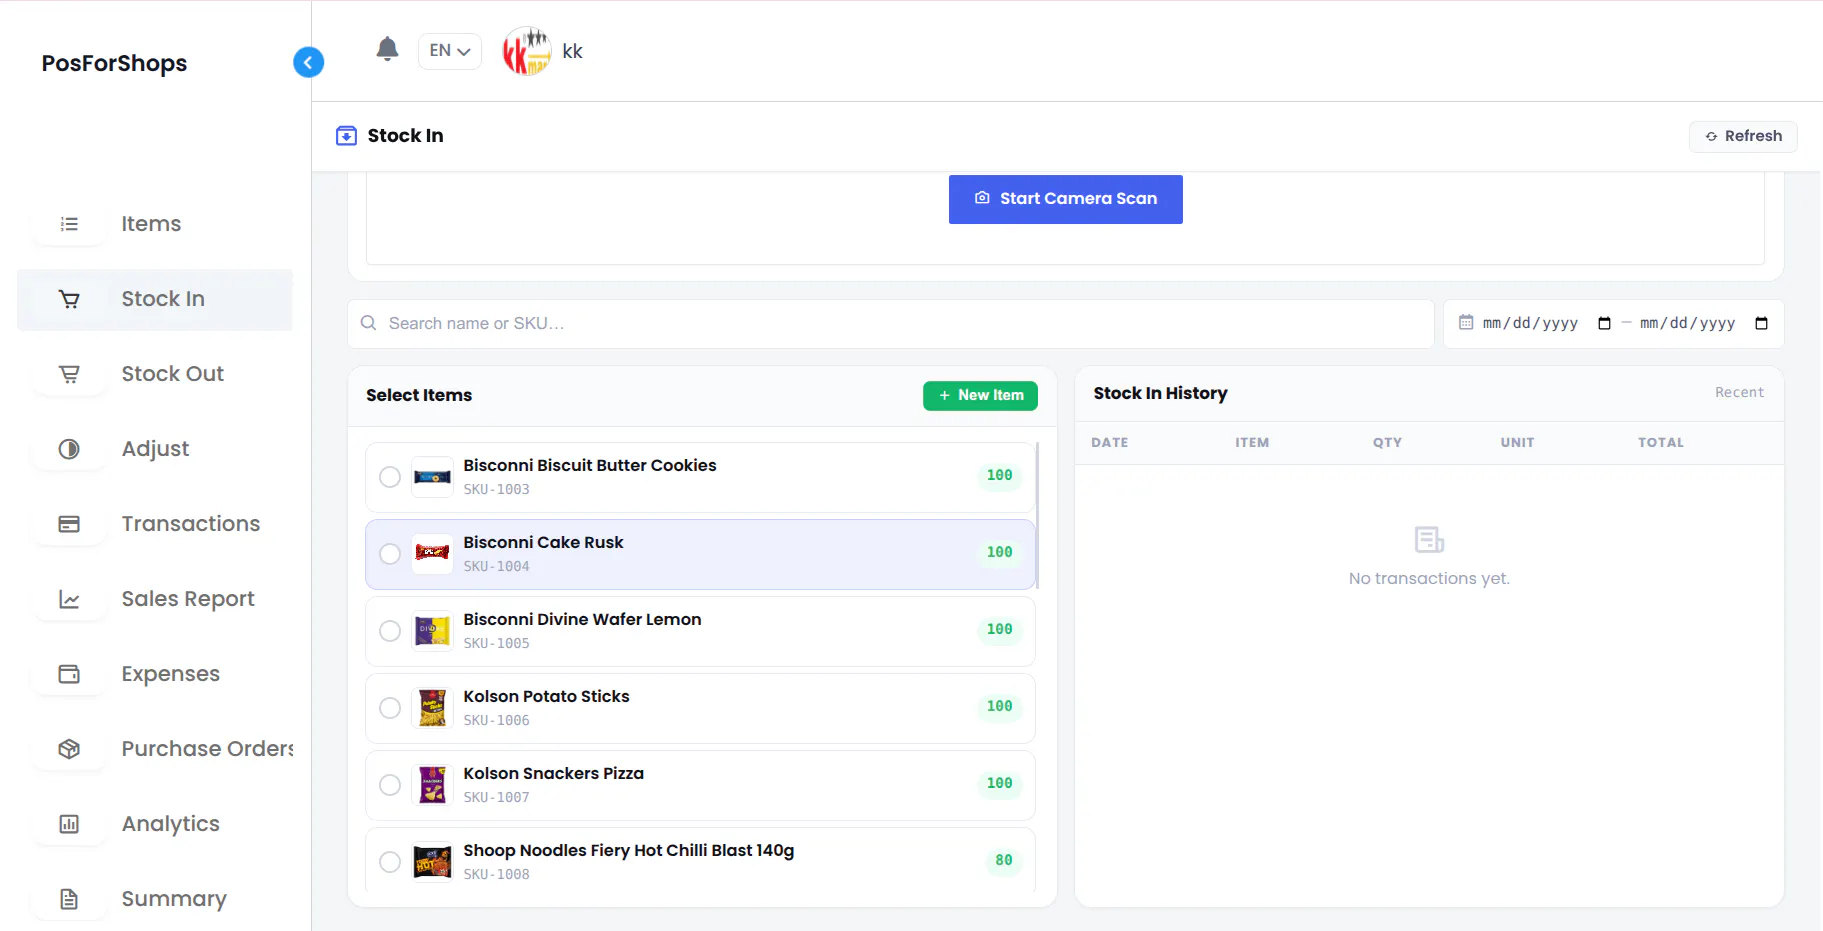The width and height of the screenshot is (1823, 931).
Task: Click the Sales Report chart icon
Action: tap(69, 599)
